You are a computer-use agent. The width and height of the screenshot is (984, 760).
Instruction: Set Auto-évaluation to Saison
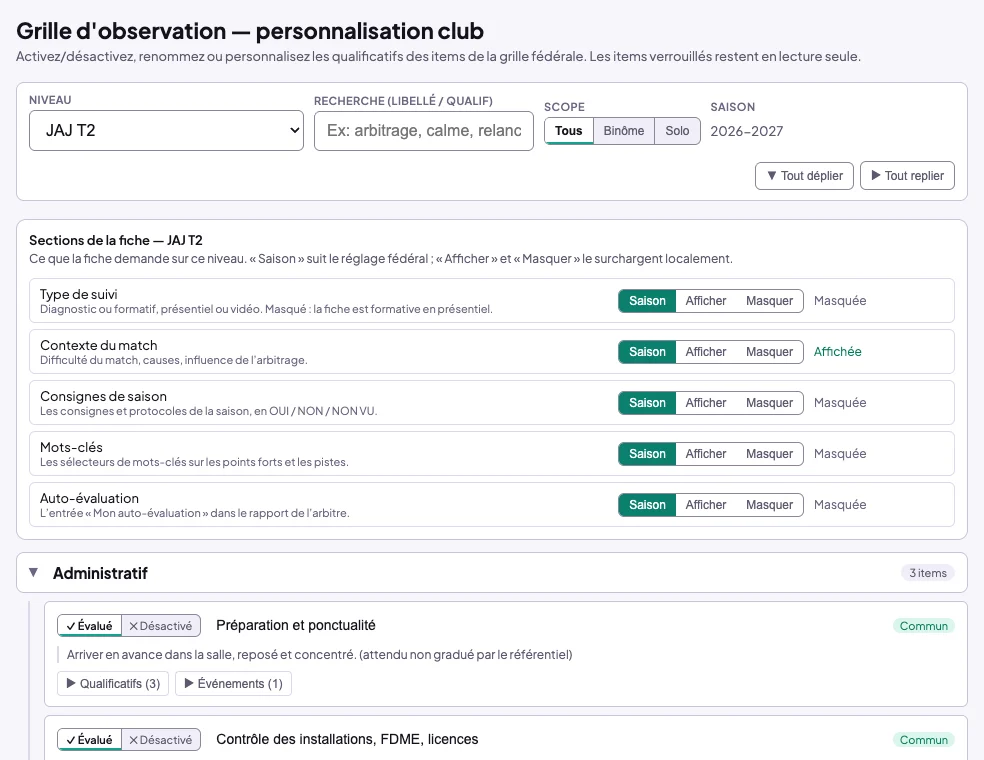[x=647, y=505]
